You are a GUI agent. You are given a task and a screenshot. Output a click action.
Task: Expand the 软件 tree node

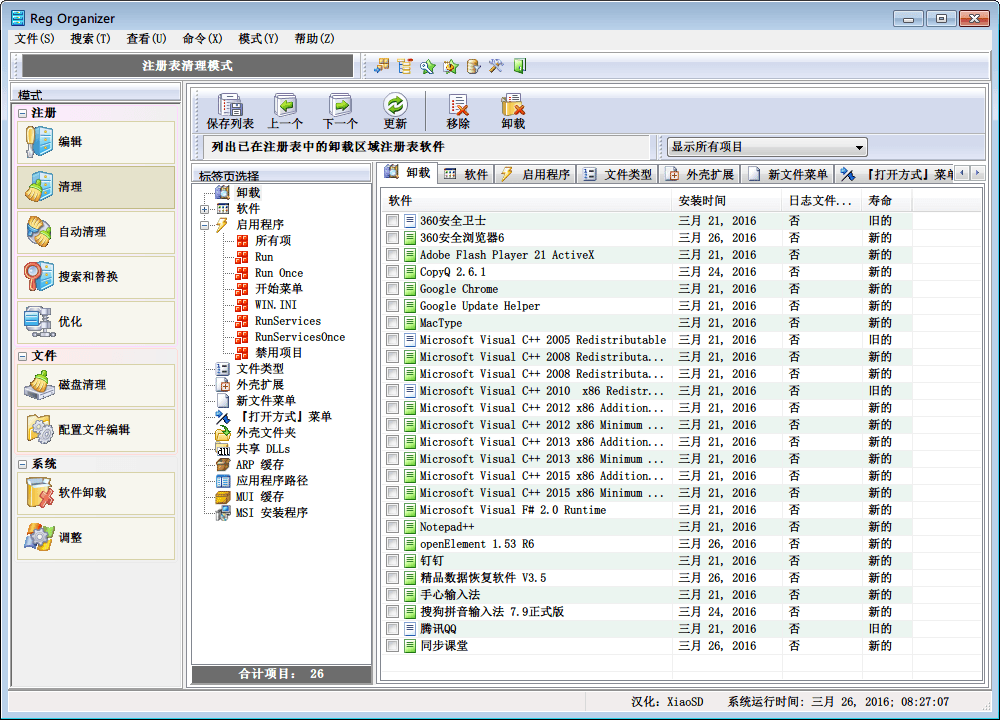point(204,209)
